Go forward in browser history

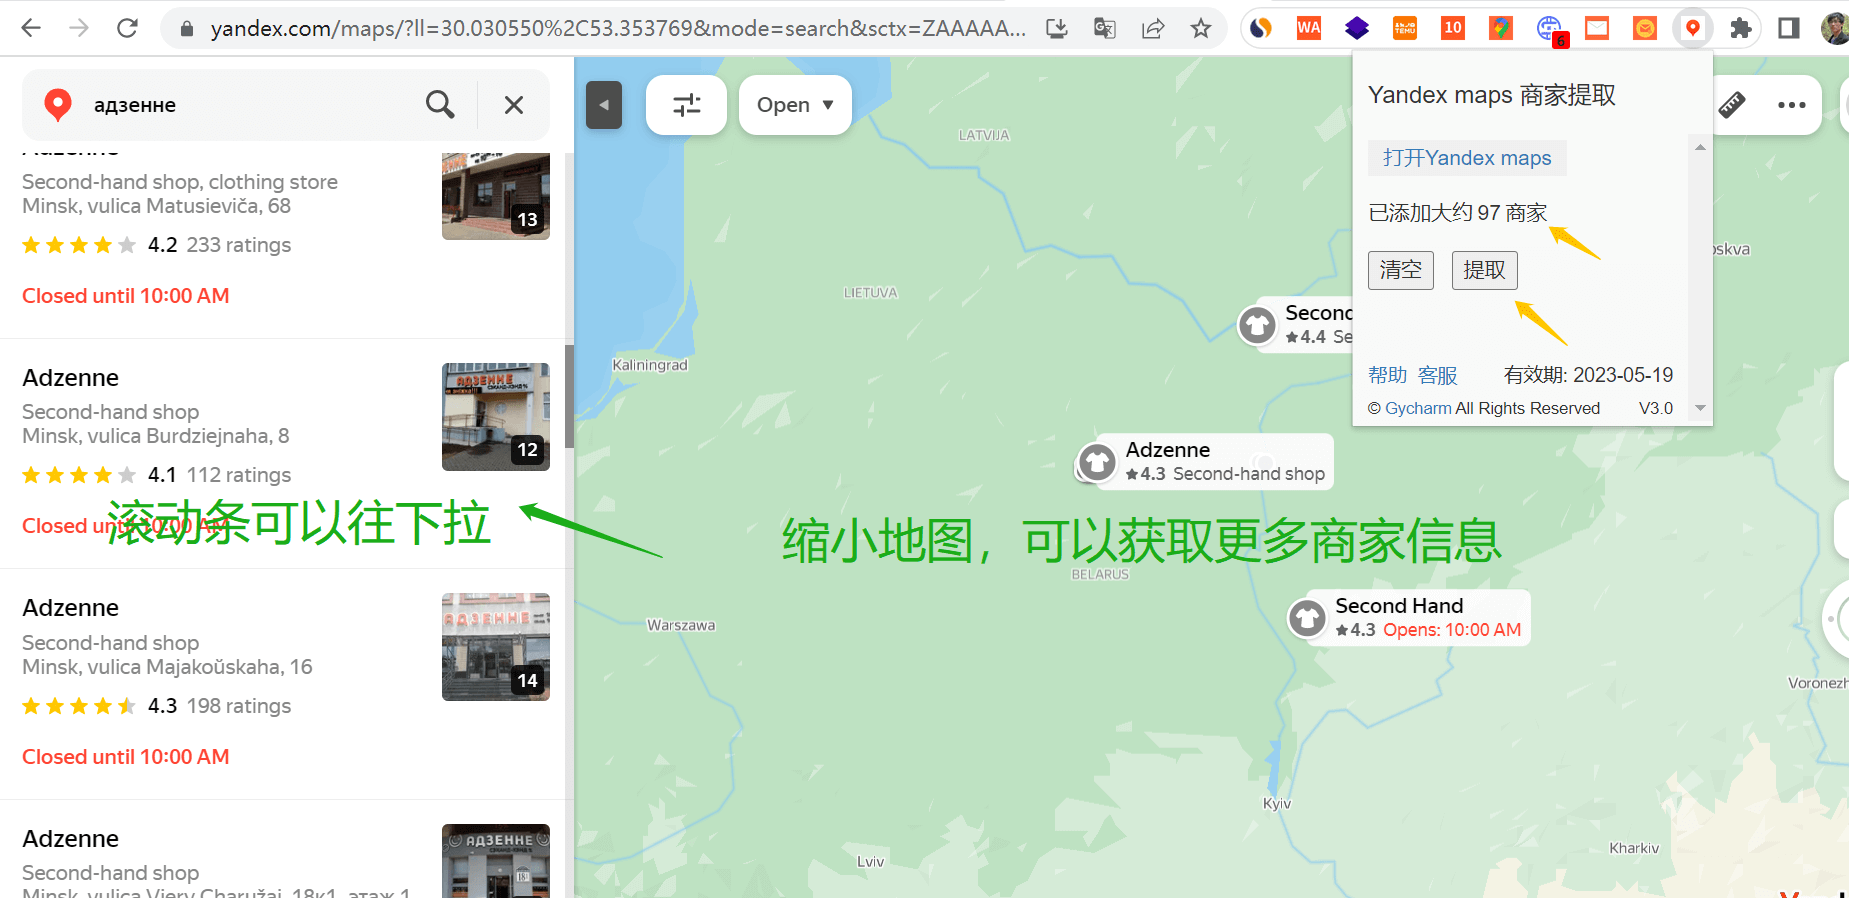click(x=79, y=28)
